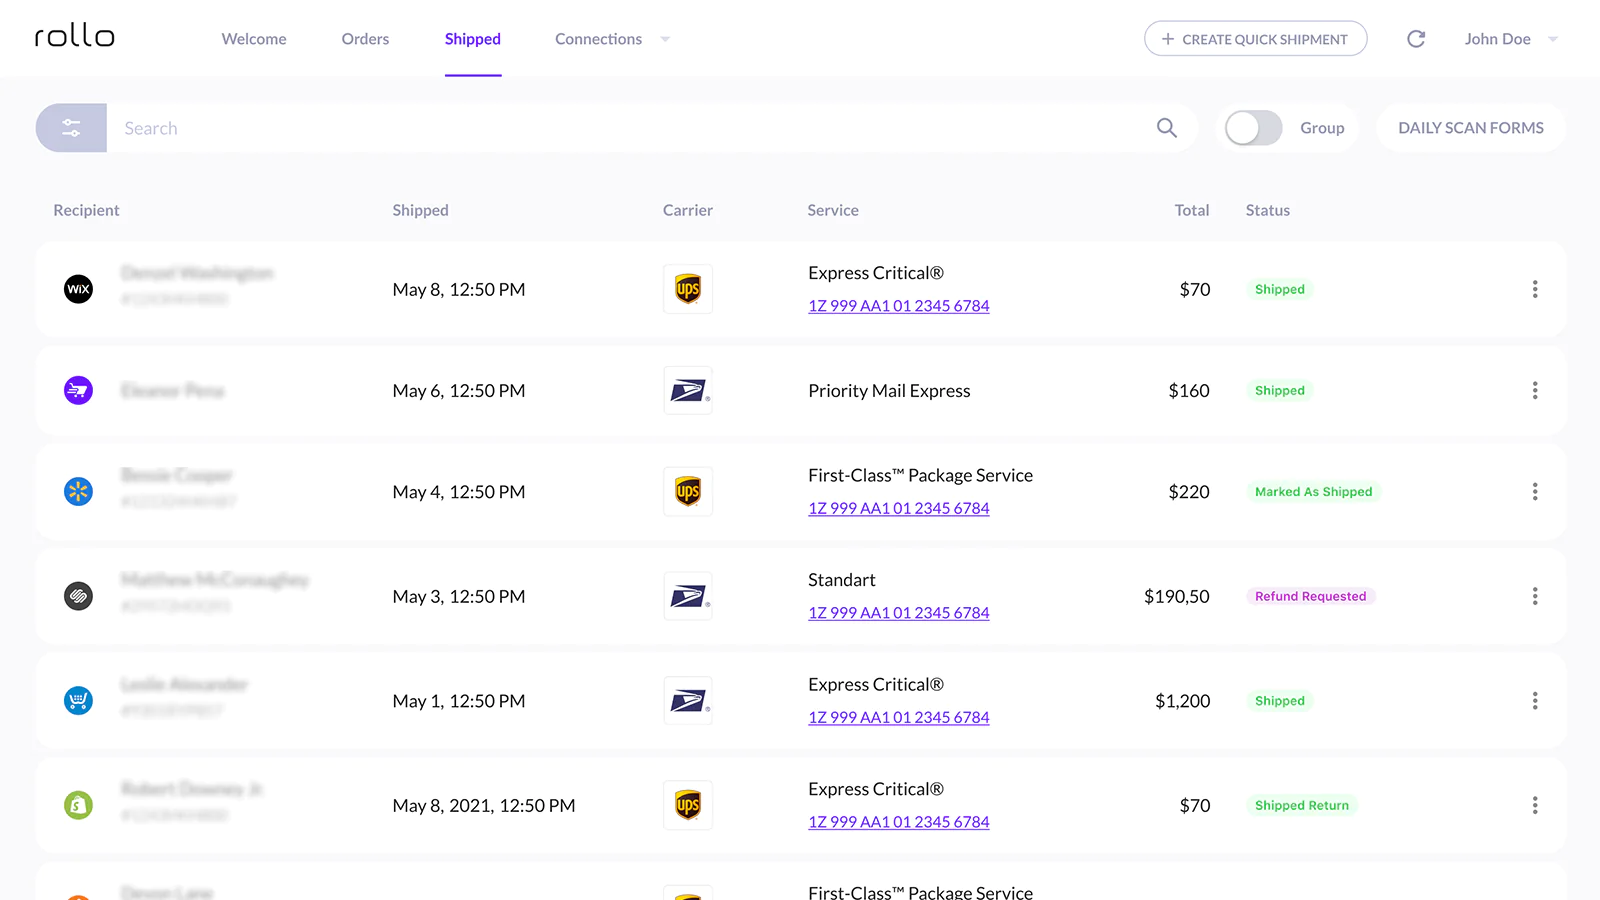
Task: Open the filter options icon beside search
Action: click(x=70, y=127)
